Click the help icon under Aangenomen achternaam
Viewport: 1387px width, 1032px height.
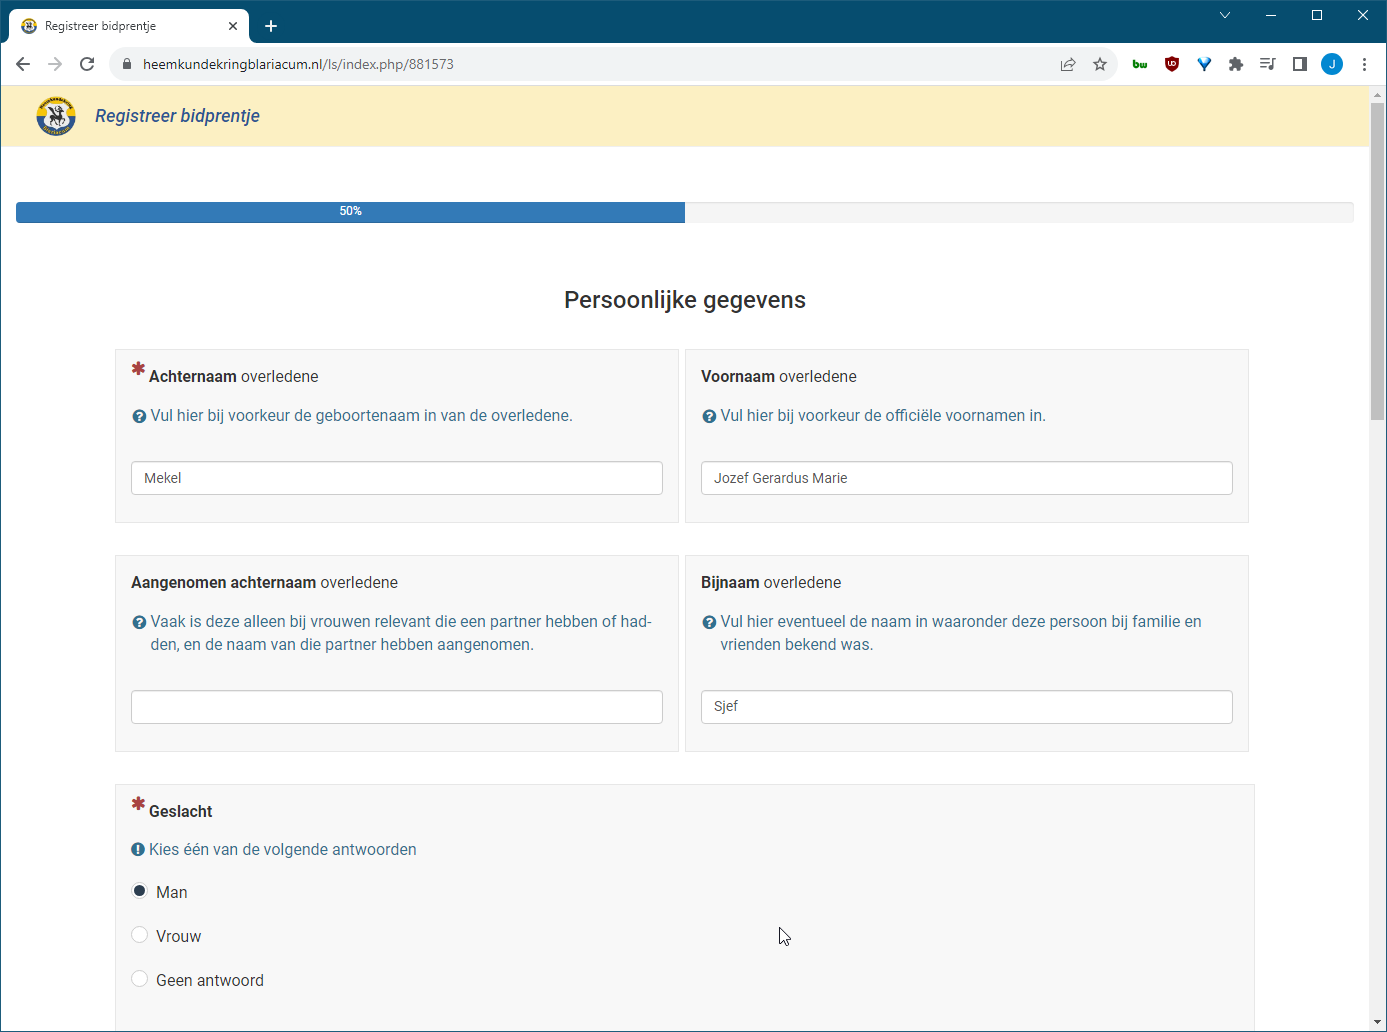pyautogui.click(x=139, y=623)
